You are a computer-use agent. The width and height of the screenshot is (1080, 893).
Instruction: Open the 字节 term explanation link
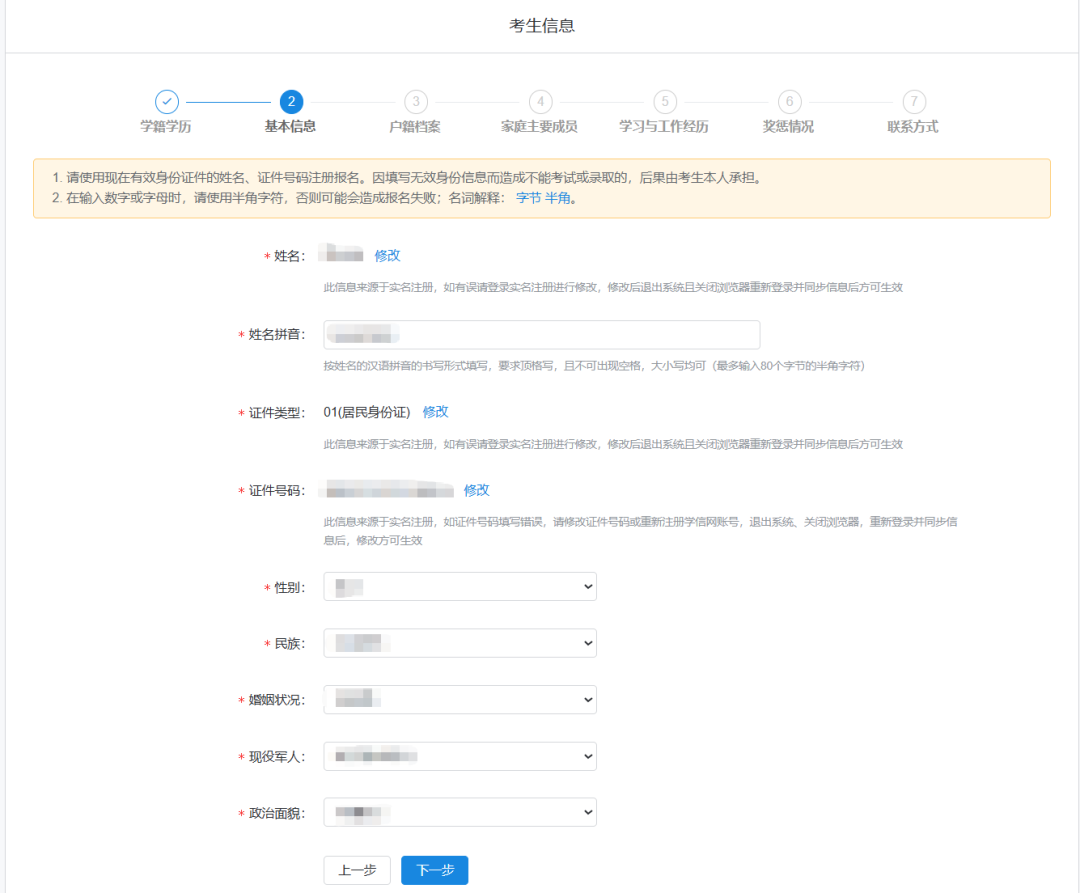[528, 198]
